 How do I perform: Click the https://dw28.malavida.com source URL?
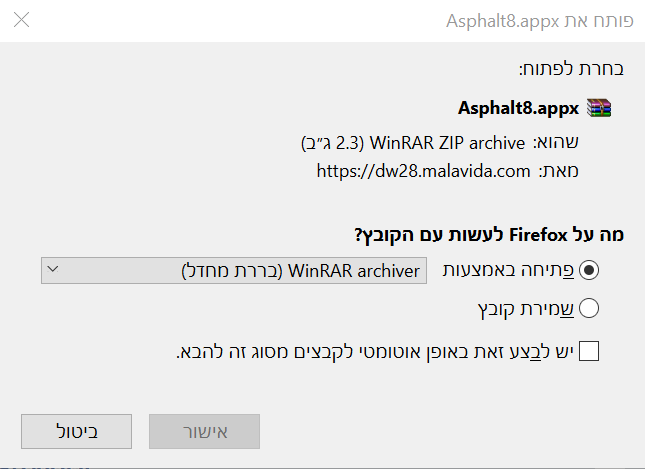[423, 171]
